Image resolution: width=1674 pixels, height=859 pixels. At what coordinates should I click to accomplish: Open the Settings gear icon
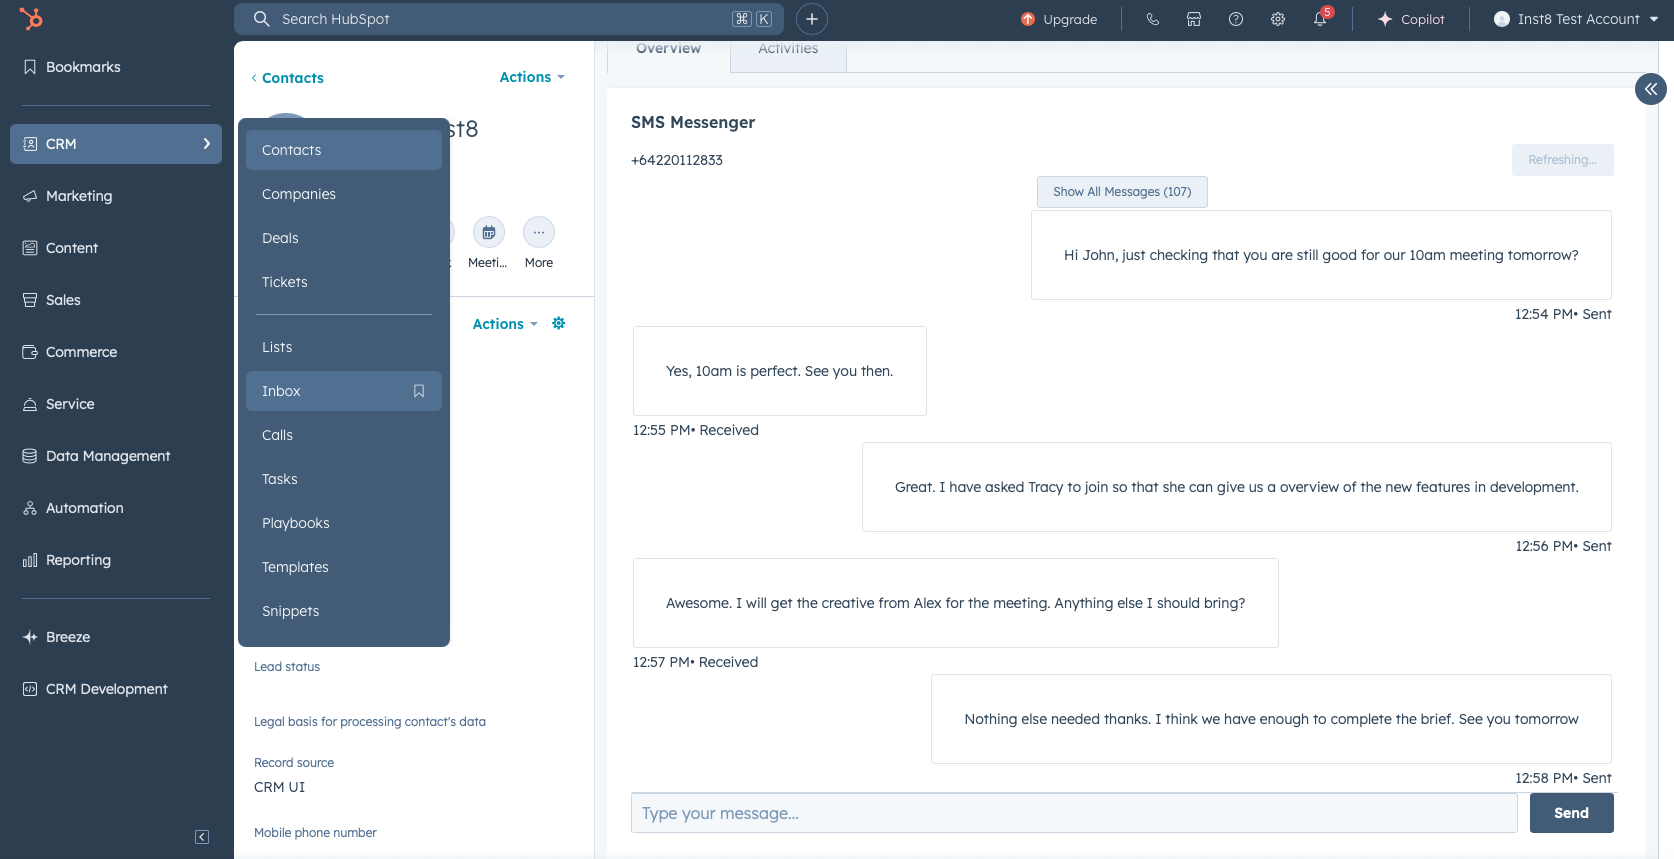click(x=1278, y=19)
